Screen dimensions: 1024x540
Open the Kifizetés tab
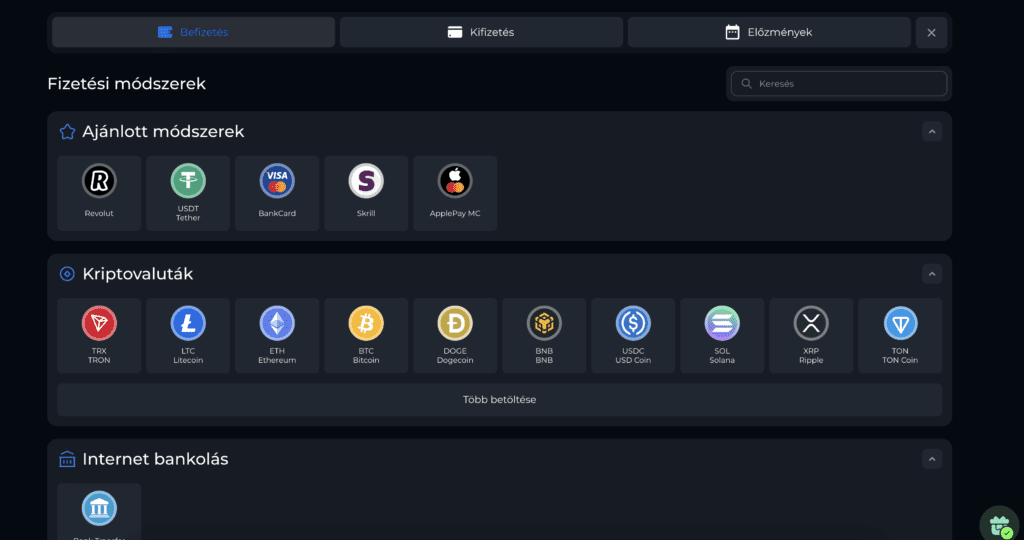coord(481,32)
